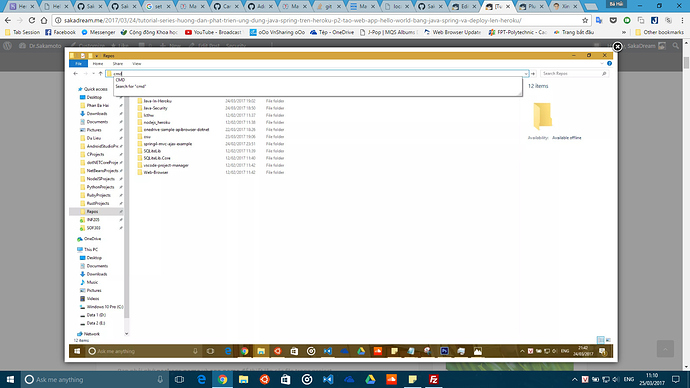Open SoundCloud from the taskbar
The width and height of the screenshot is (690, 388).
pyautogui.click(x=391, y=379)
